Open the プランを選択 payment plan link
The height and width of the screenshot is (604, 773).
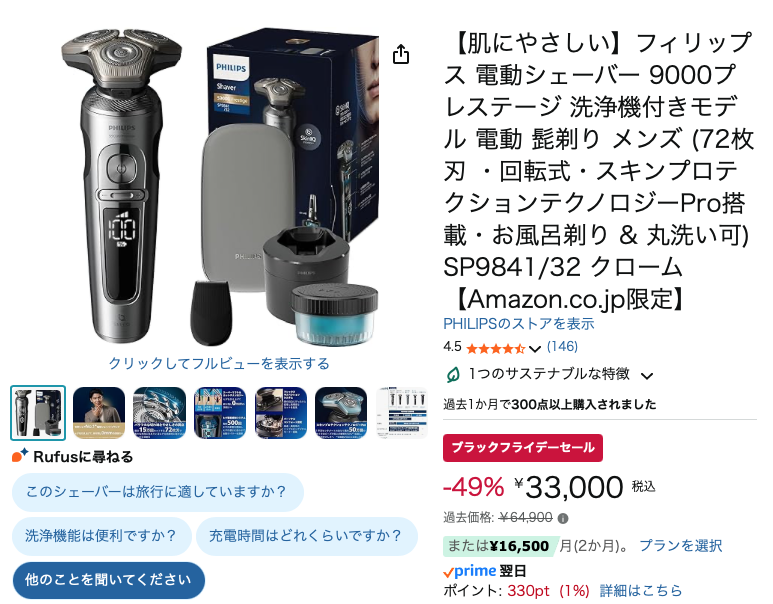[680, 546]
